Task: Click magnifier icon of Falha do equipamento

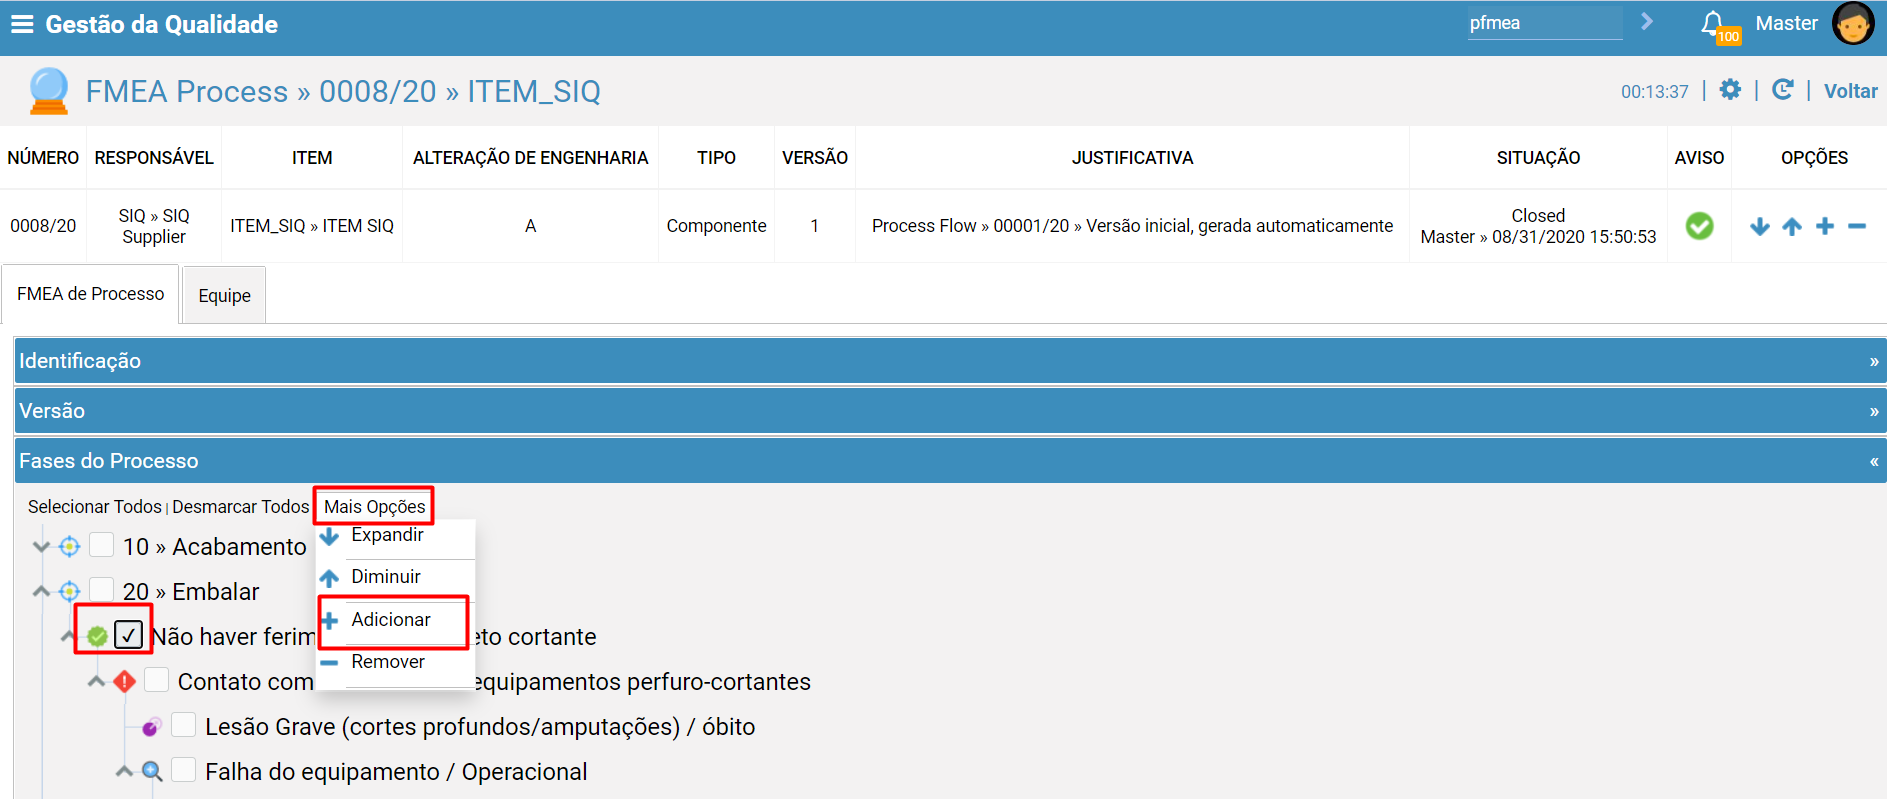Action: 152,771
